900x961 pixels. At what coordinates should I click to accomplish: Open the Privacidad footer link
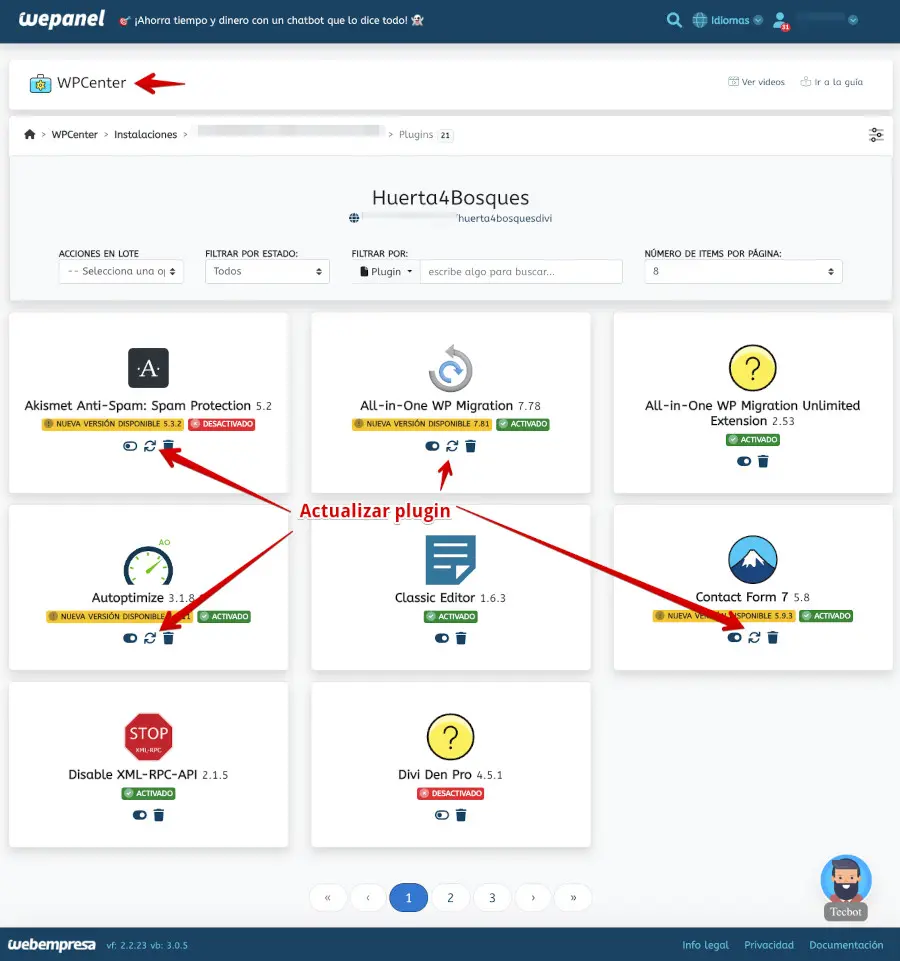coord(769,945)
